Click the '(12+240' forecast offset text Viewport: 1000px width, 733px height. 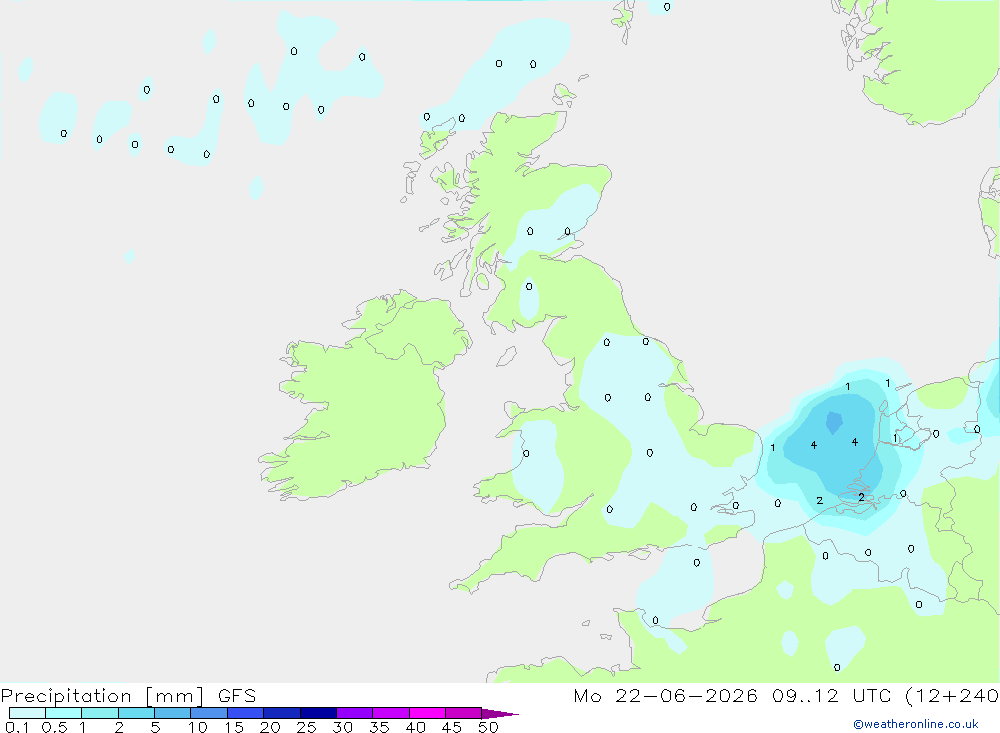951,695
